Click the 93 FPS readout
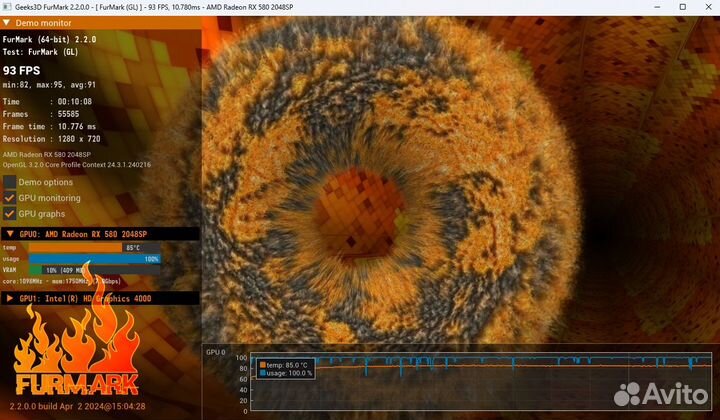 pyautogui.click(x=22, y=70)
